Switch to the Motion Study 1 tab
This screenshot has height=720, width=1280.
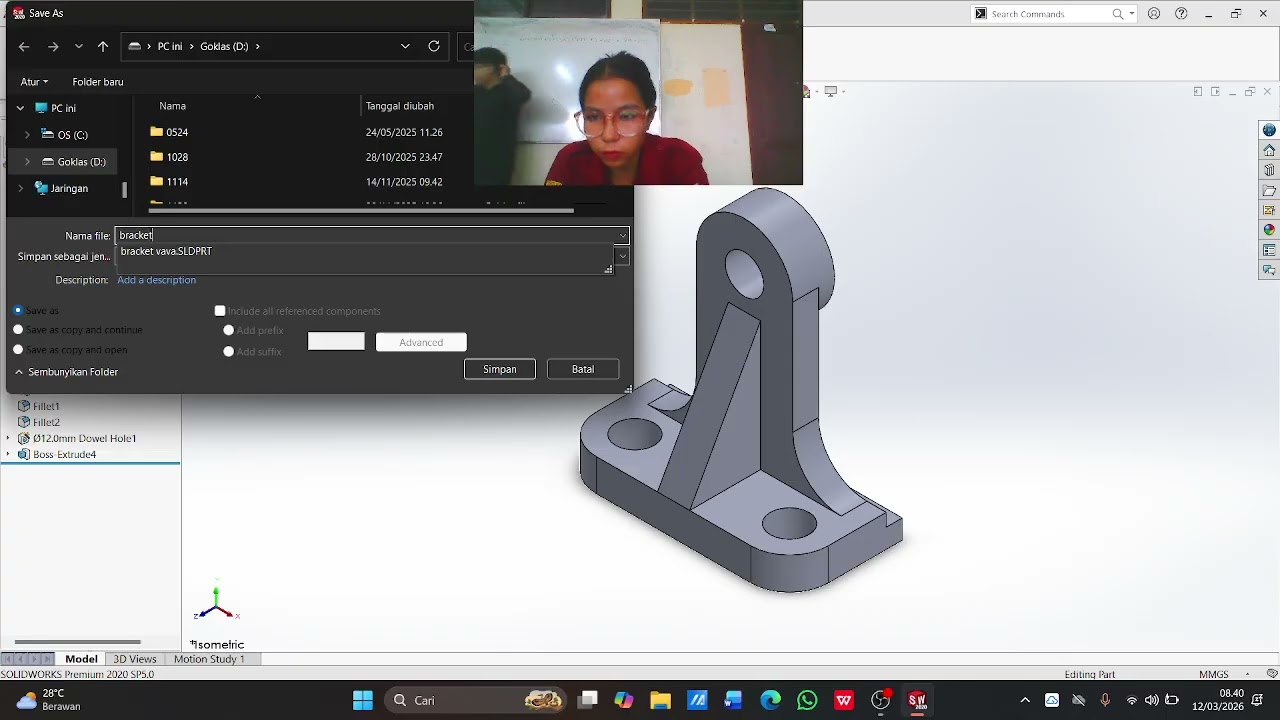(x=209, y=659)
